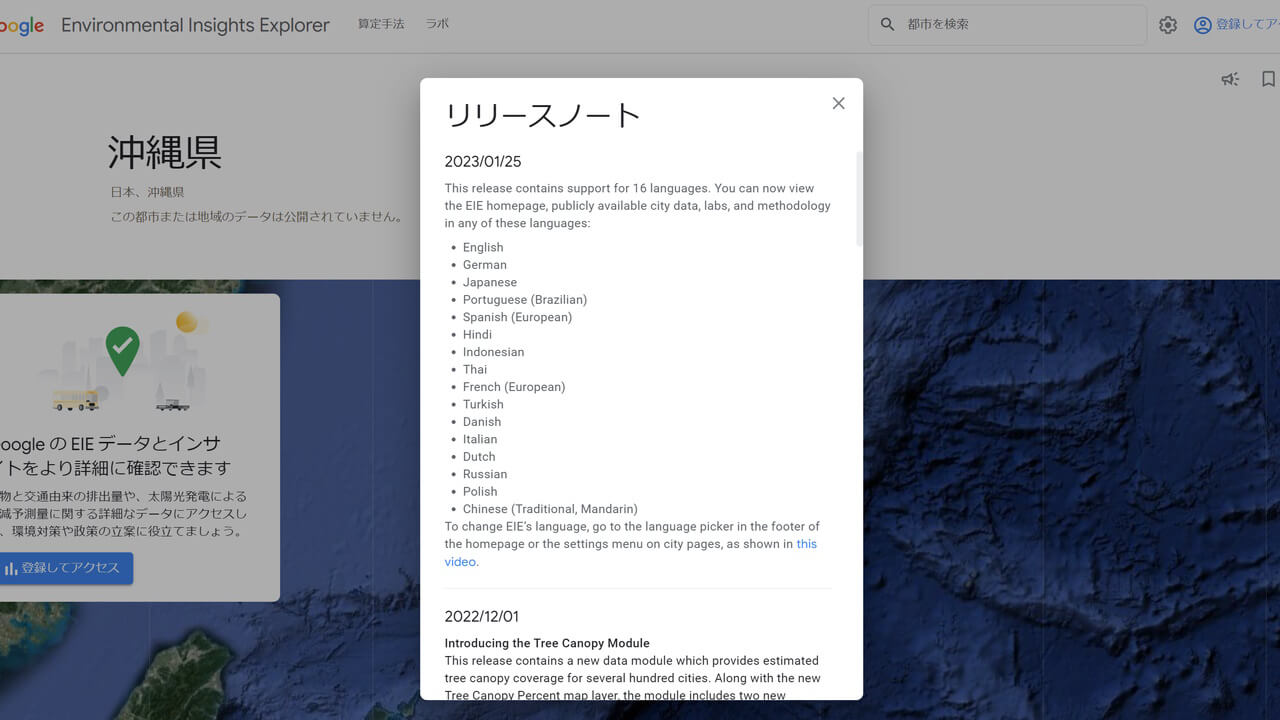The height and width of the screenshot is (720, 1280).
Task: Click the bar-chart icon on the access button
Action: pyautogui.click(x=13, y=568)
